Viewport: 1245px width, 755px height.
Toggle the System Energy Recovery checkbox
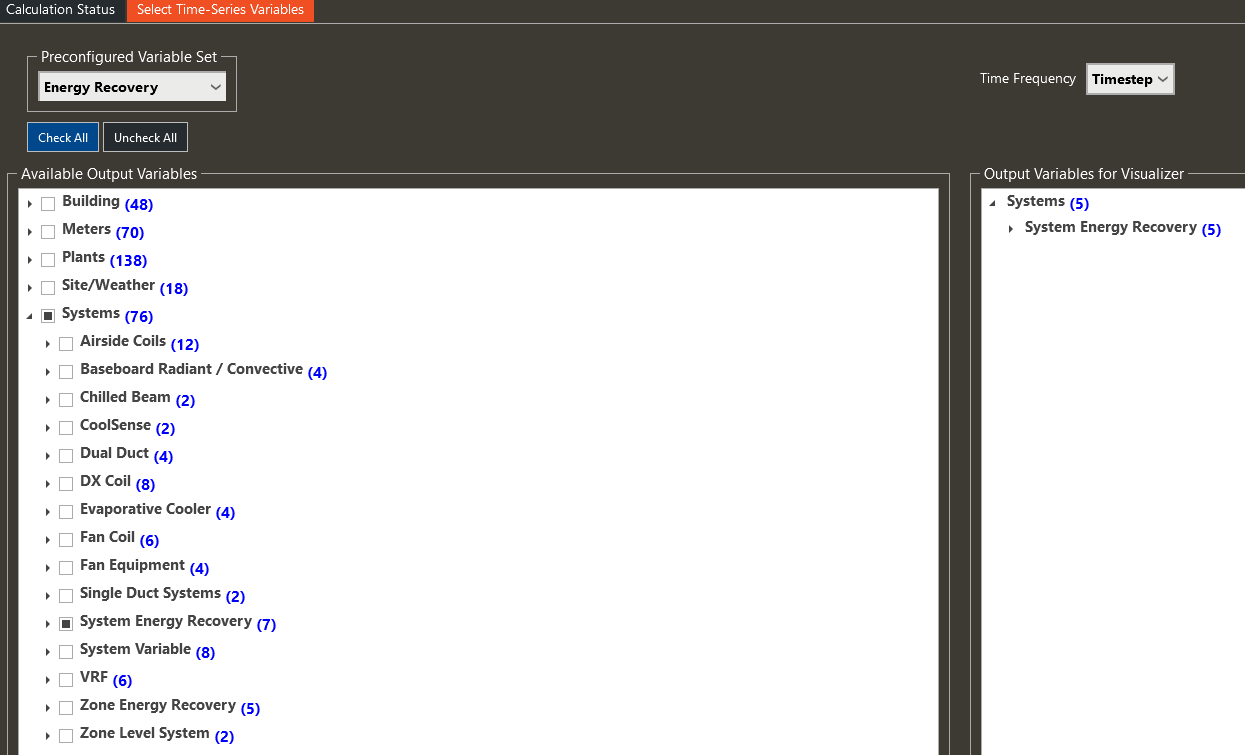click(66, 624)
